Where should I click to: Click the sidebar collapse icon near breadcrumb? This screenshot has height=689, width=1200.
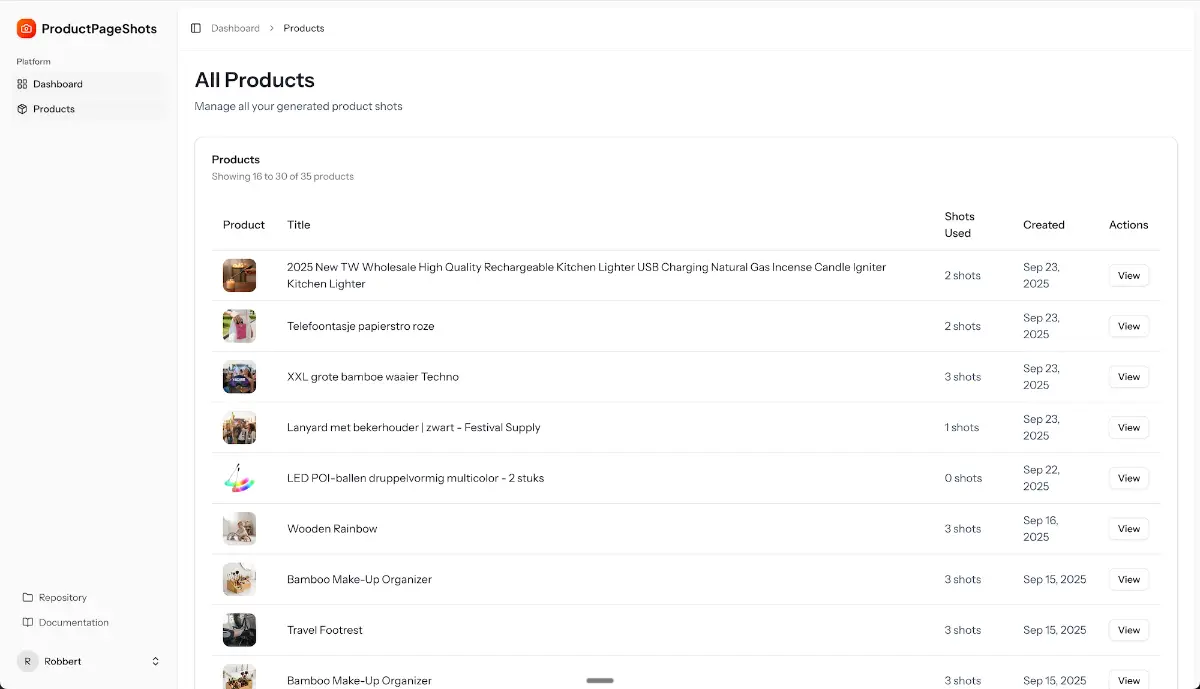click(x=196, y=28)
